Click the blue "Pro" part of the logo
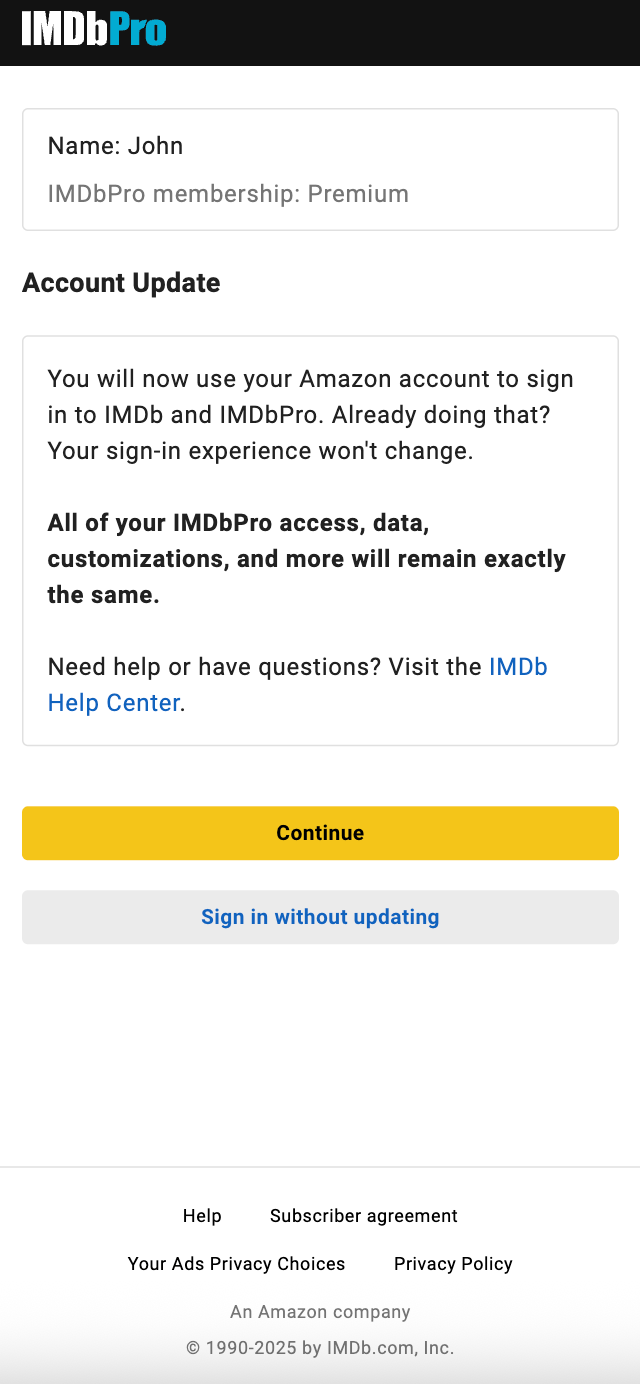The height and width of the screenshot is (1384, 640). pos(138,30)
